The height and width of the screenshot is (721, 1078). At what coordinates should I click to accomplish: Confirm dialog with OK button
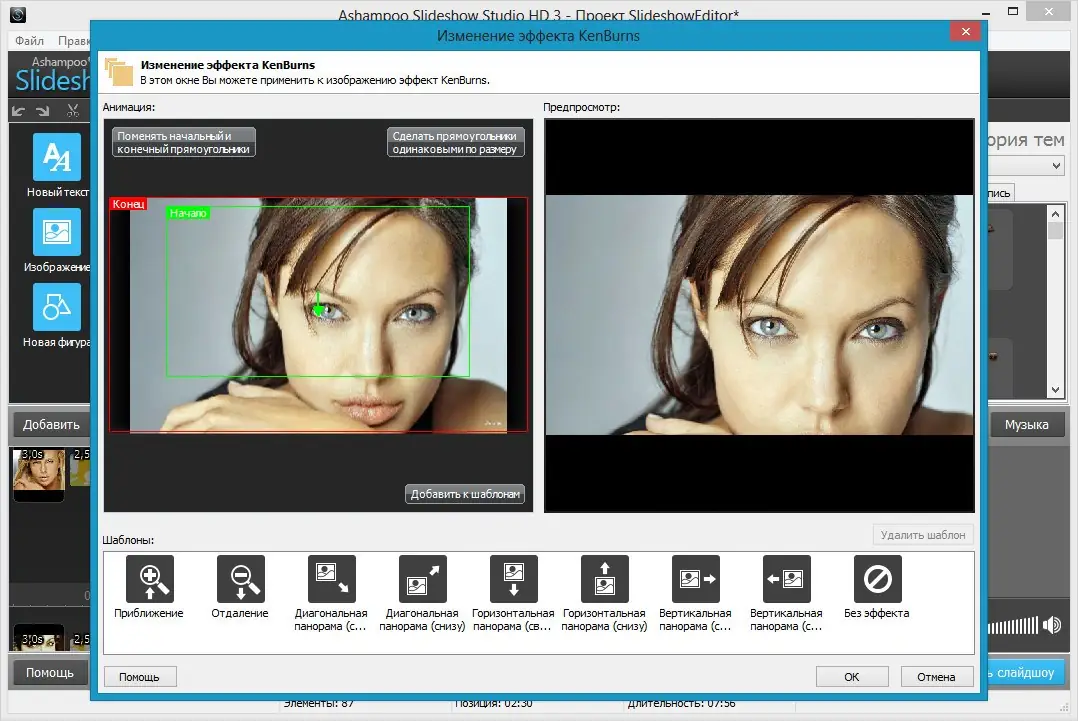pyautogui.click(x=852, y=676)
